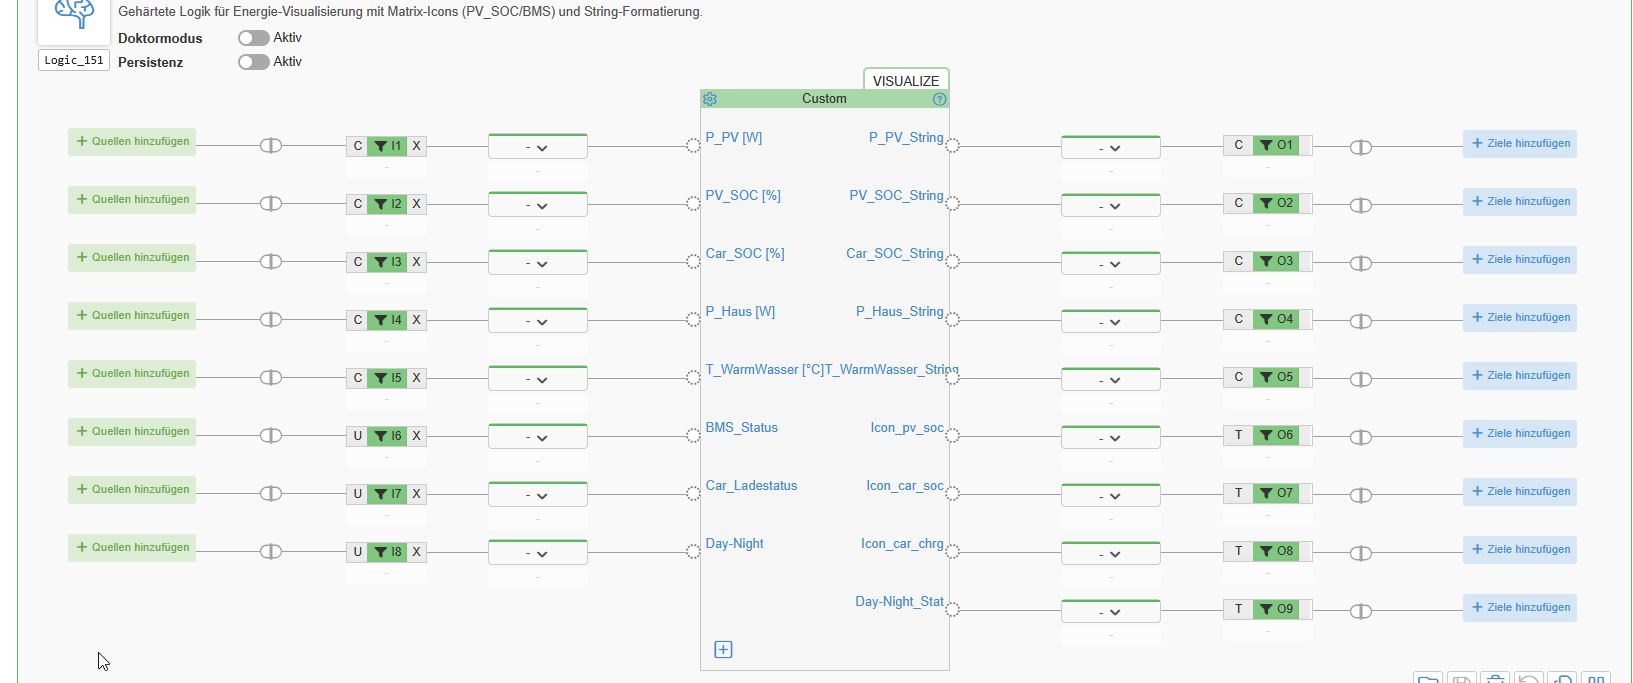Screen dimensions: 1633x683
Task: Click the Custom block help icon
Action: [939, 99]
